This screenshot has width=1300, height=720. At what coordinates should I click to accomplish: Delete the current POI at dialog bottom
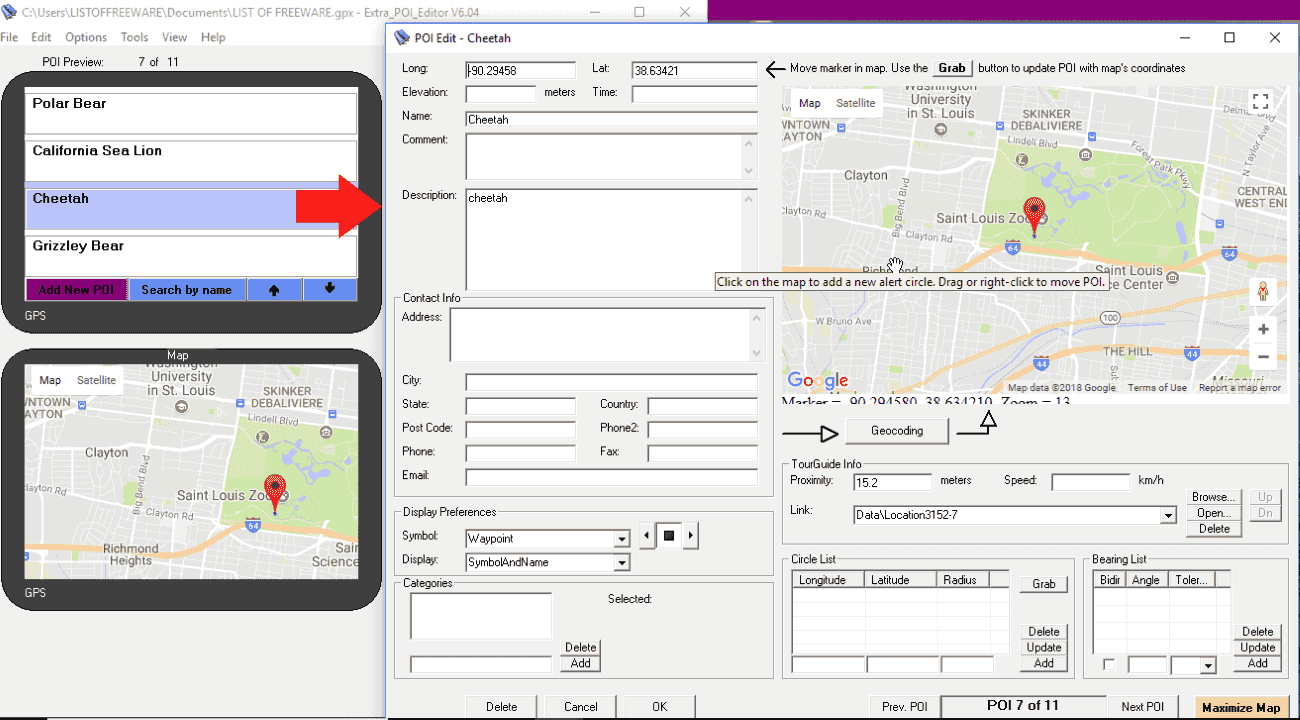501,706
